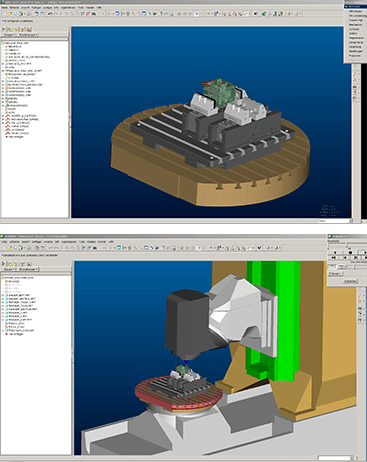Click the Save icon in the fixture window toolbar
This screenshot has width=367, height=462.
[15, 14]
